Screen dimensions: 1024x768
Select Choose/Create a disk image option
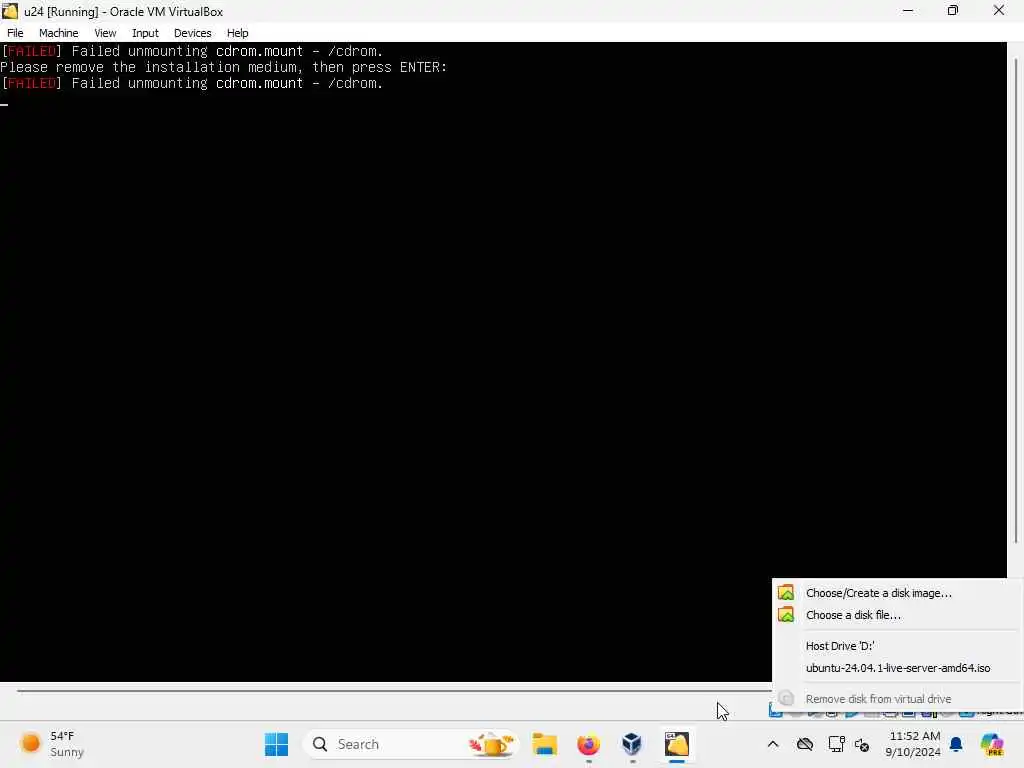[878, 593]
